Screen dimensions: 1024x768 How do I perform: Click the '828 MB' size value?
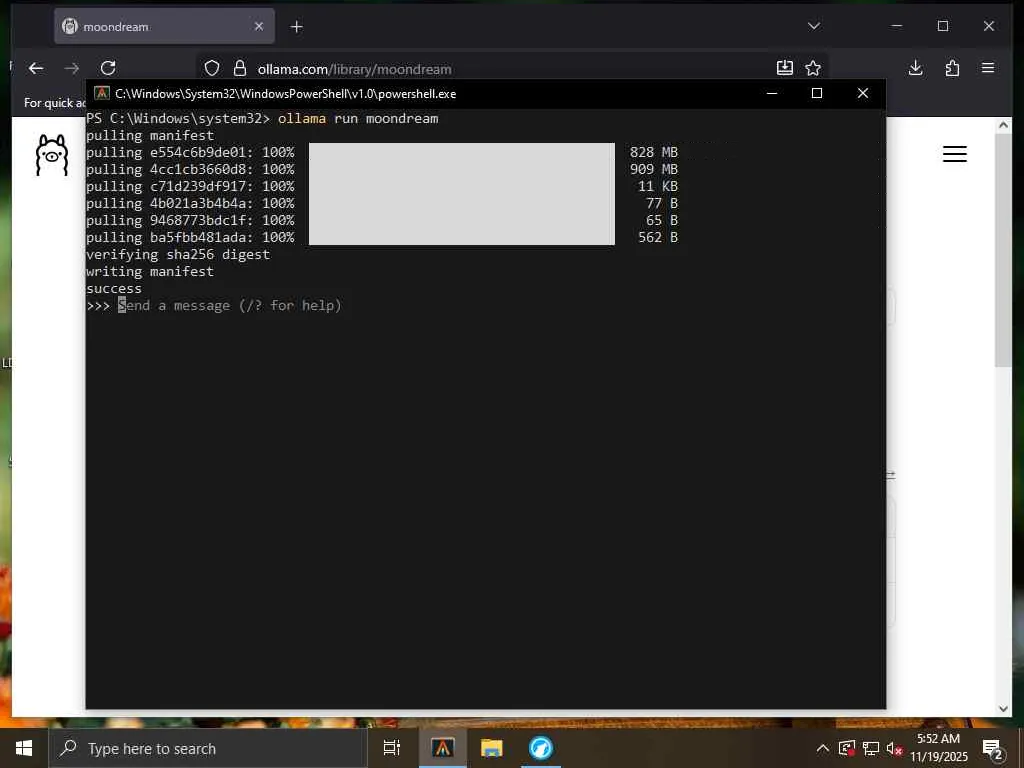pyautogui.click(x=654, y=152)
